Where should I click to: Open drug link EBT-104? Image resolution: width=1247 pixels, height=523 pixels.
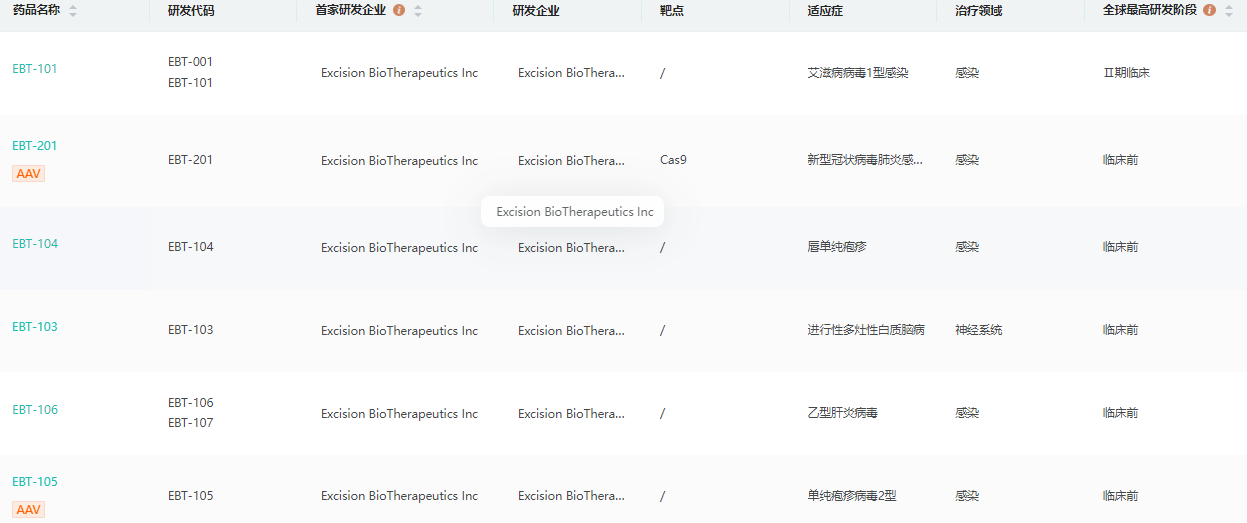pos(35,244)
